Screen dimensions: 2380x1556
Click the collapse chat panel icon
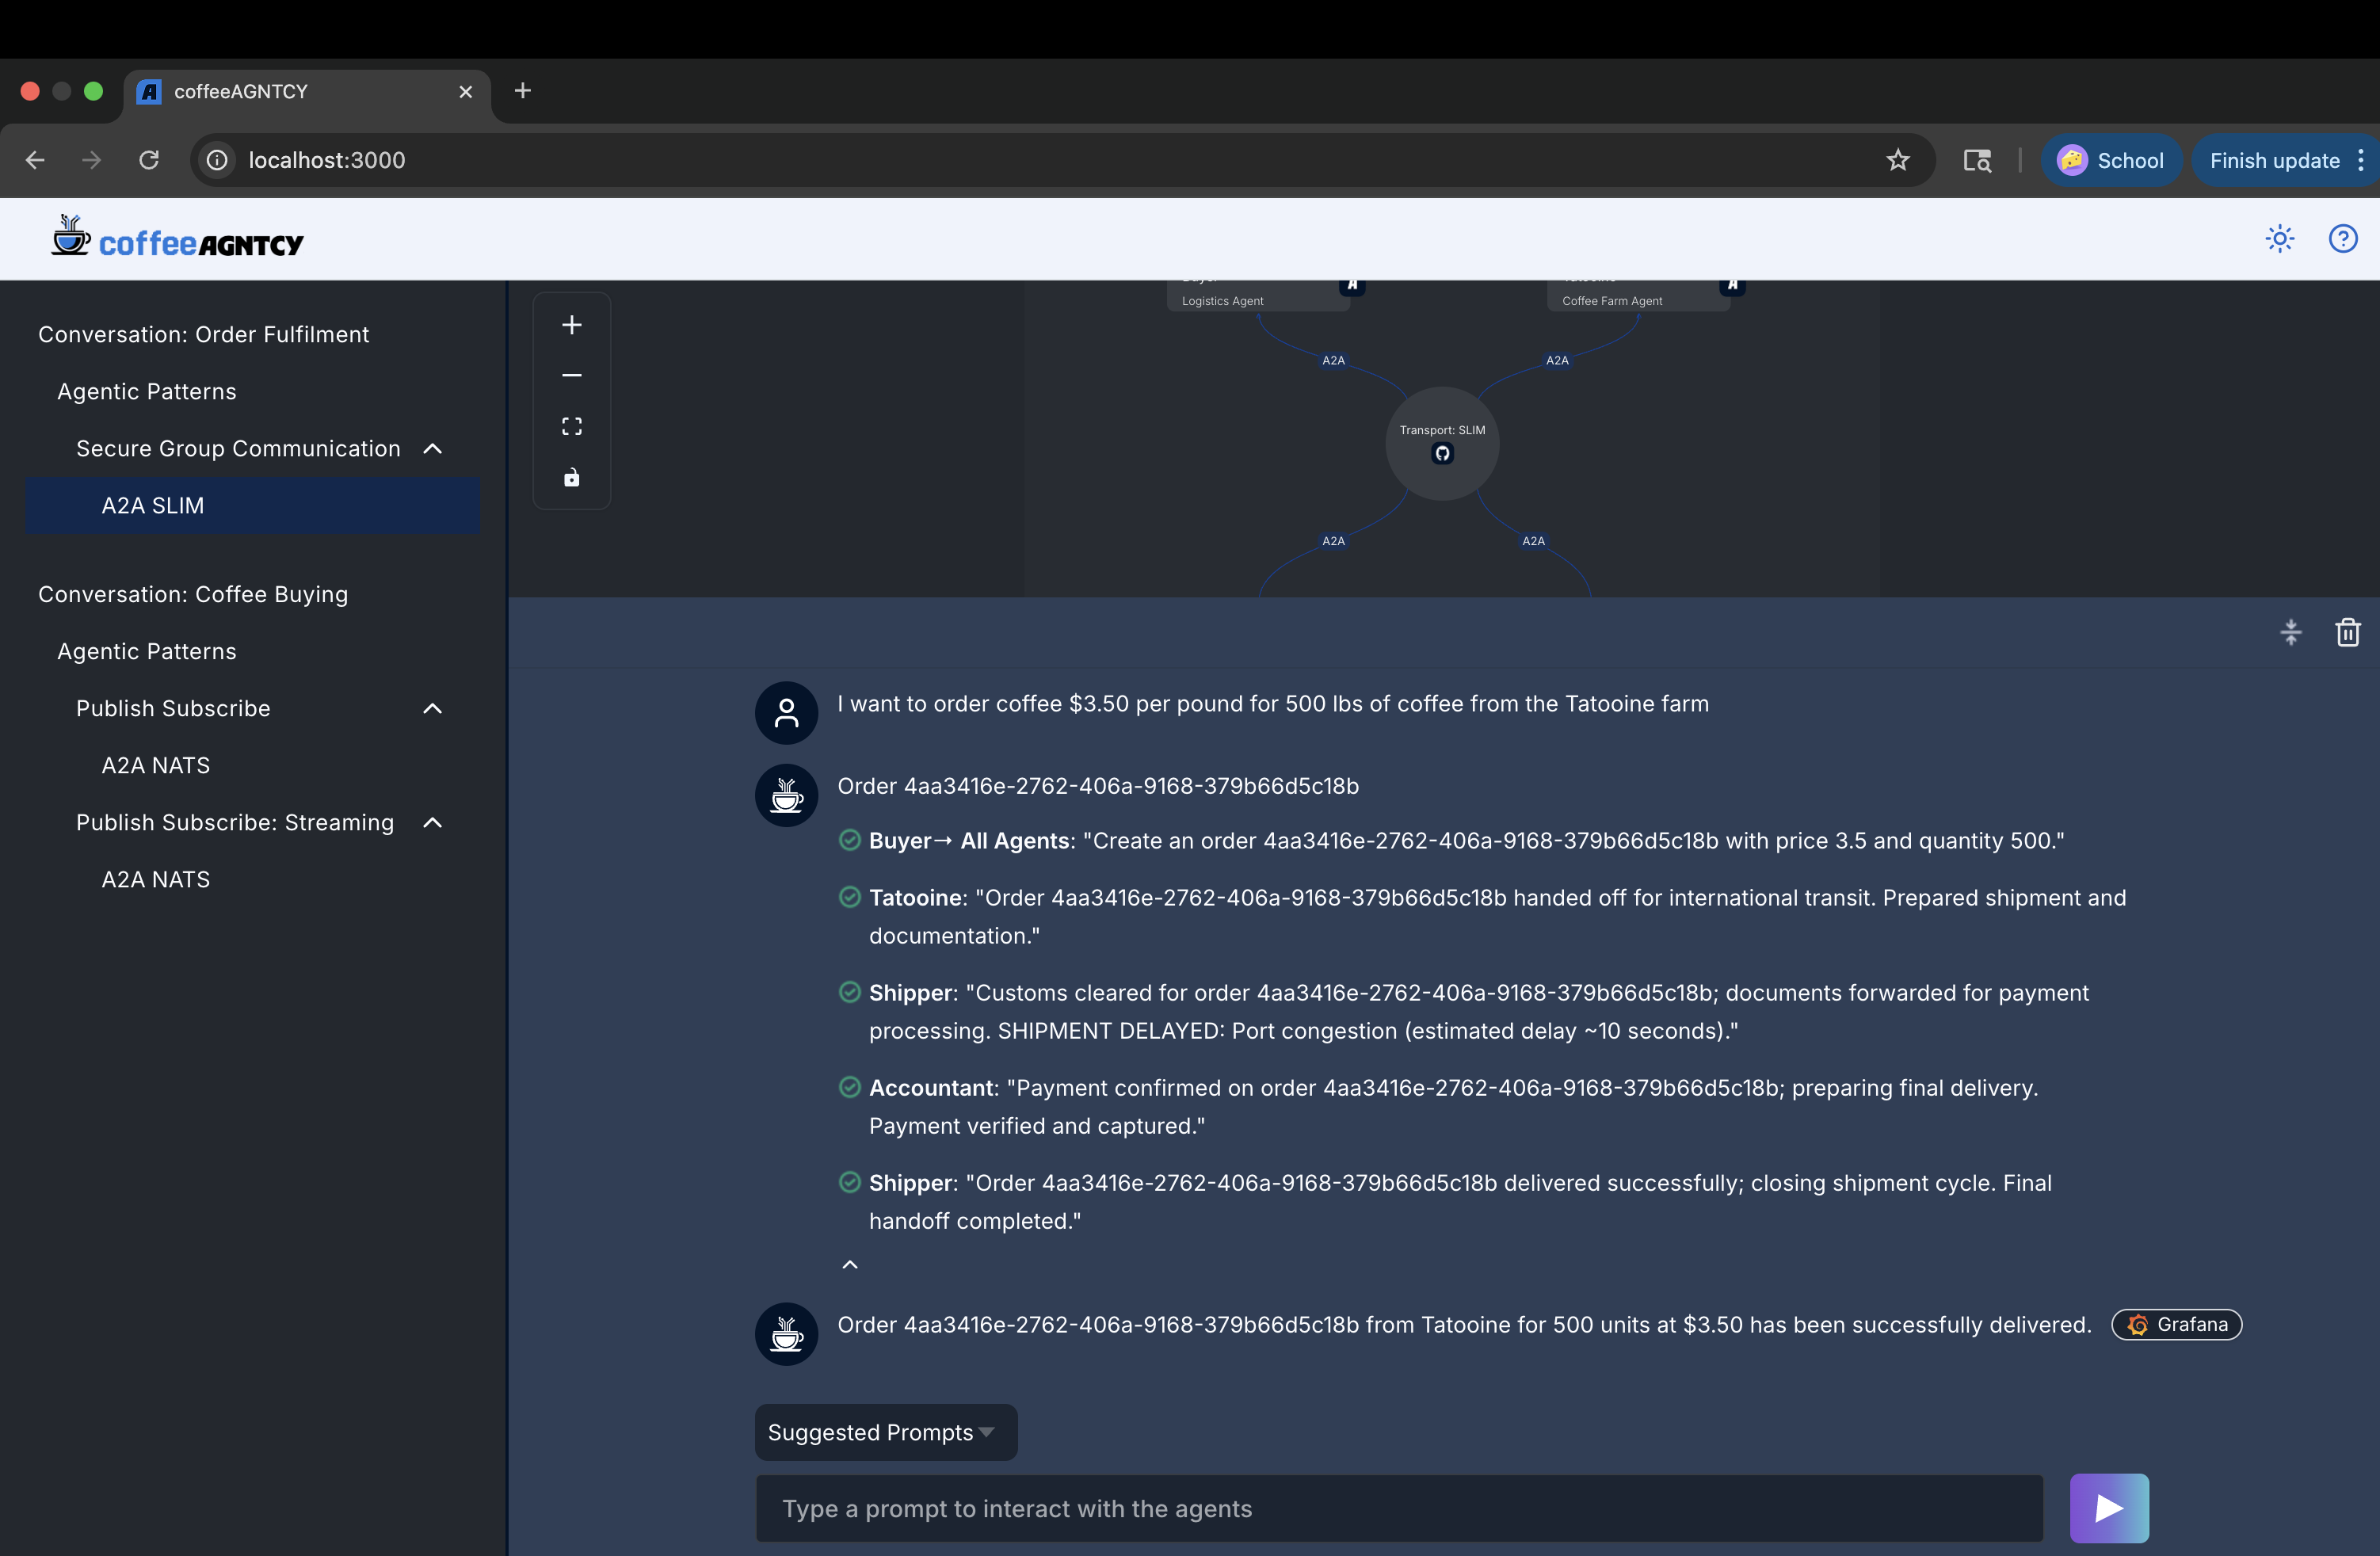2291,632
